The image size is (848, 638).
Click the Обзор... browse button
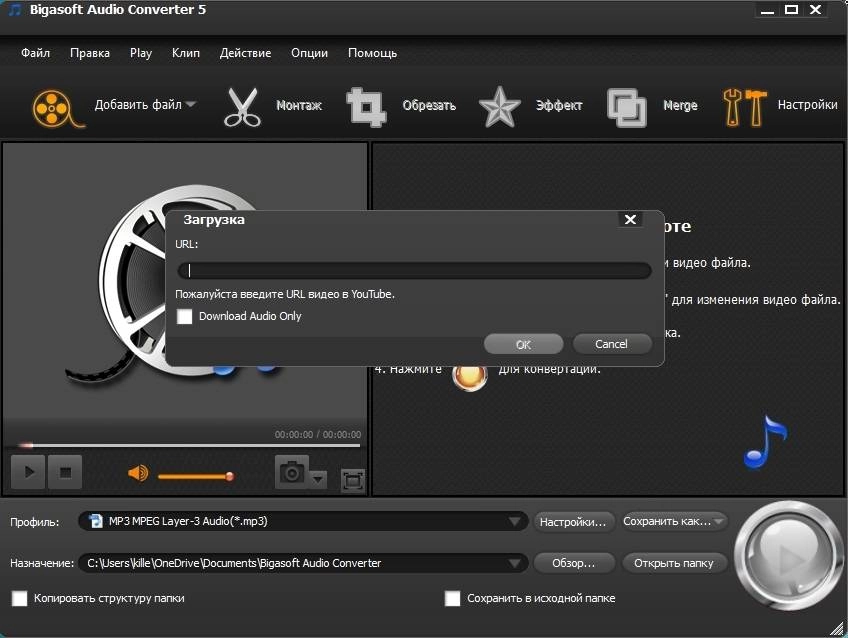(574, 563)
